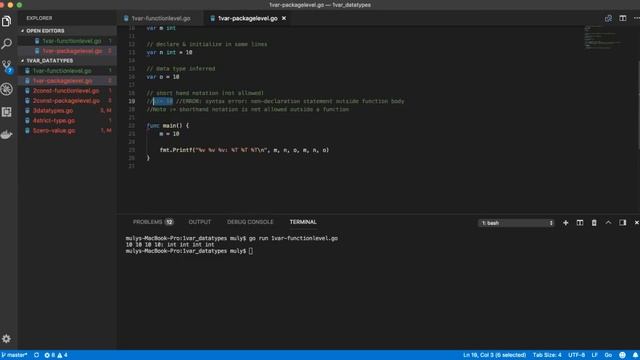
Task: Click the synchronize changes icon in status bar
Action: pos(36,355)
